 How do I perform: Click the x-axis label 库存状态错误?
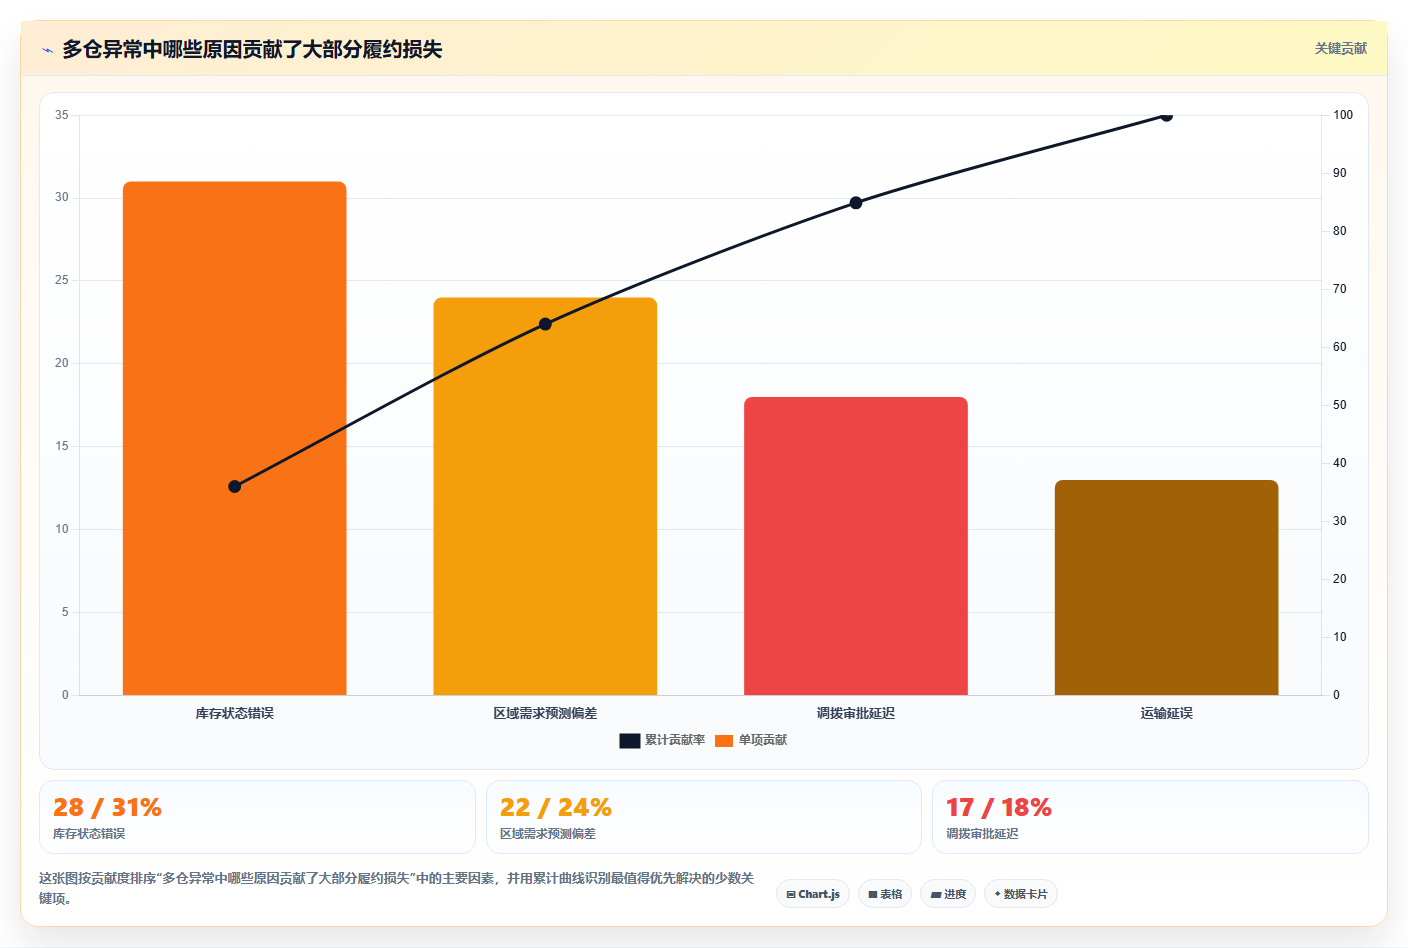tap(235, 713)
